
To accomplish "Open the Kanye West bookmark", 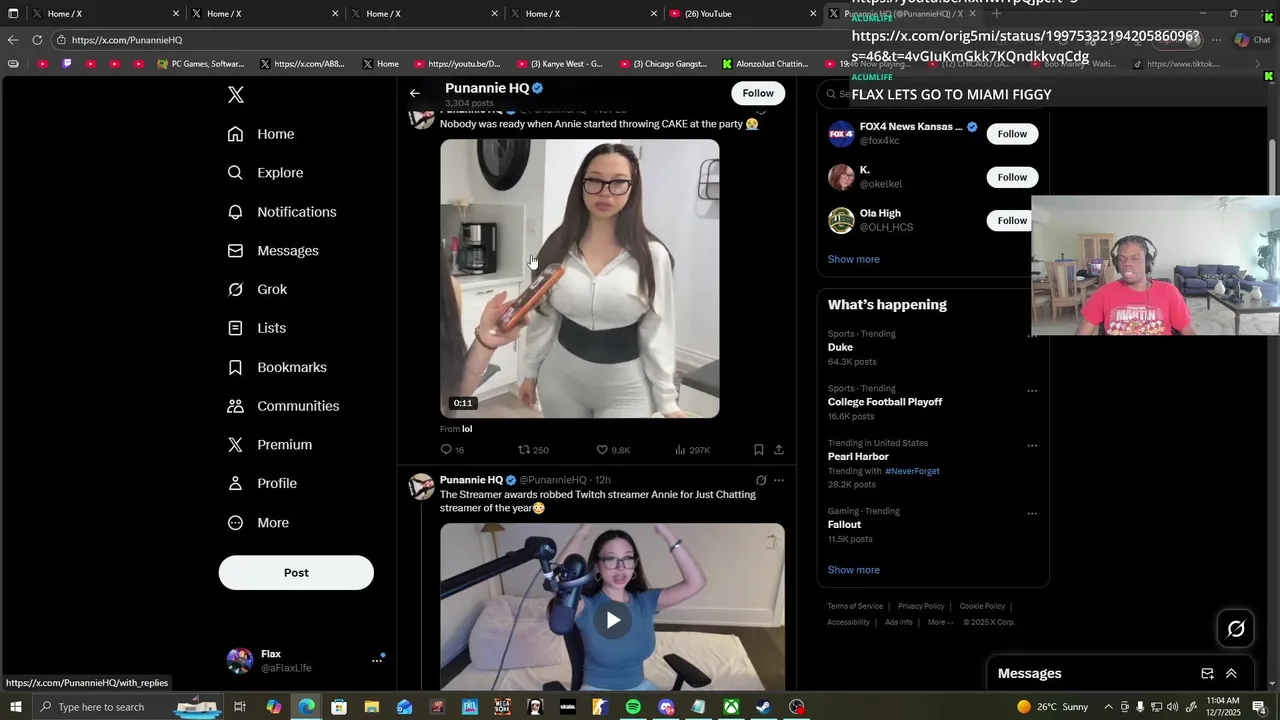I will 560,64.
